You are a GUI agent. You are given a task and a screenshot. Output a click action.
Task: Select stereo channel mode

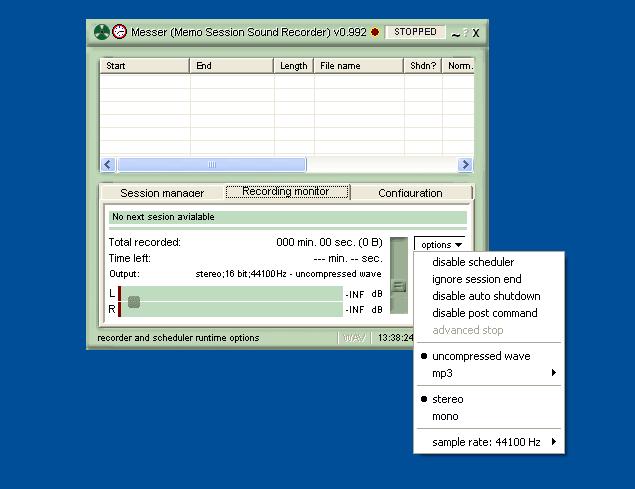[489, 399]
